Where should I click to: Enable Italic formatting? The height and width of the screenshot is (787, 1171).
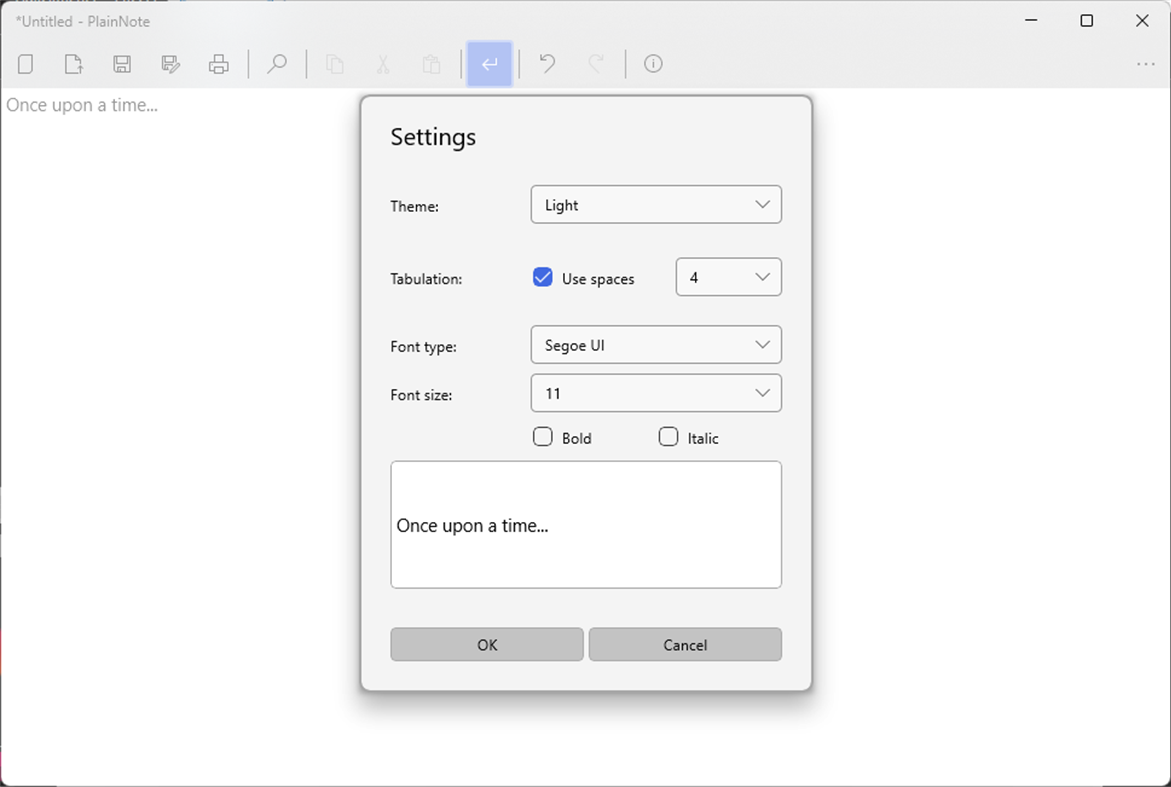point(668,436)
